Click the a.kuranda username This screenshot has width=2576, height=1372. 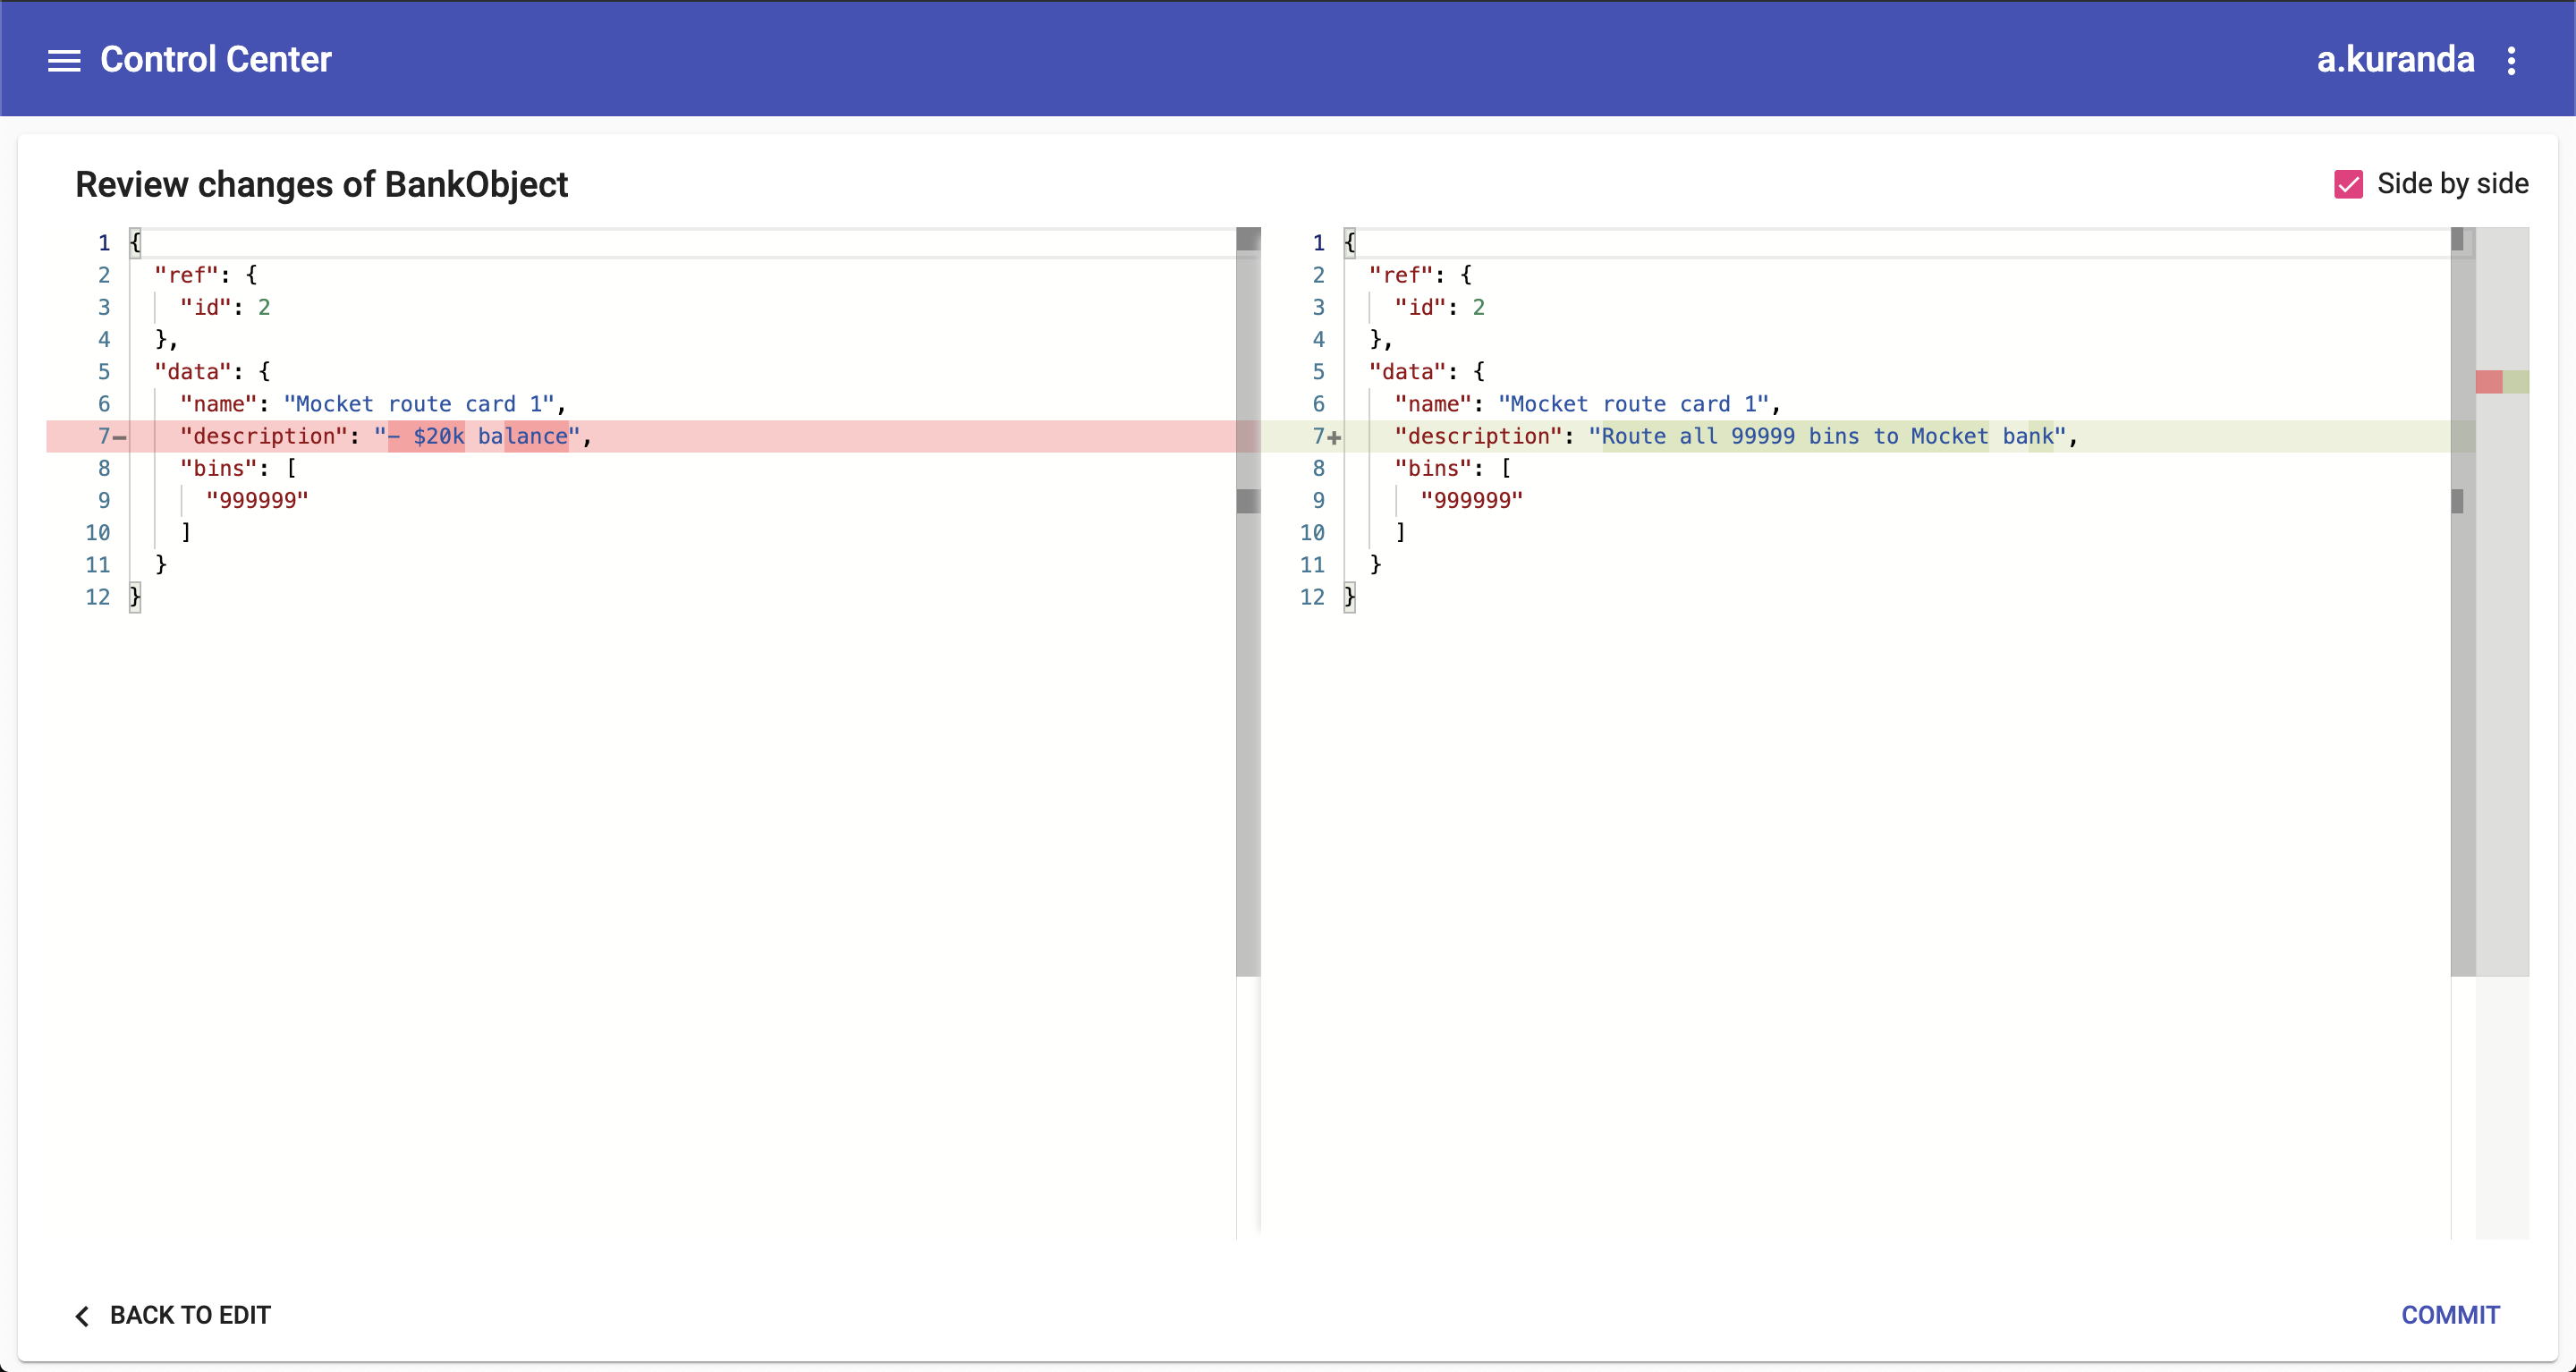(x=2395, y=60)
